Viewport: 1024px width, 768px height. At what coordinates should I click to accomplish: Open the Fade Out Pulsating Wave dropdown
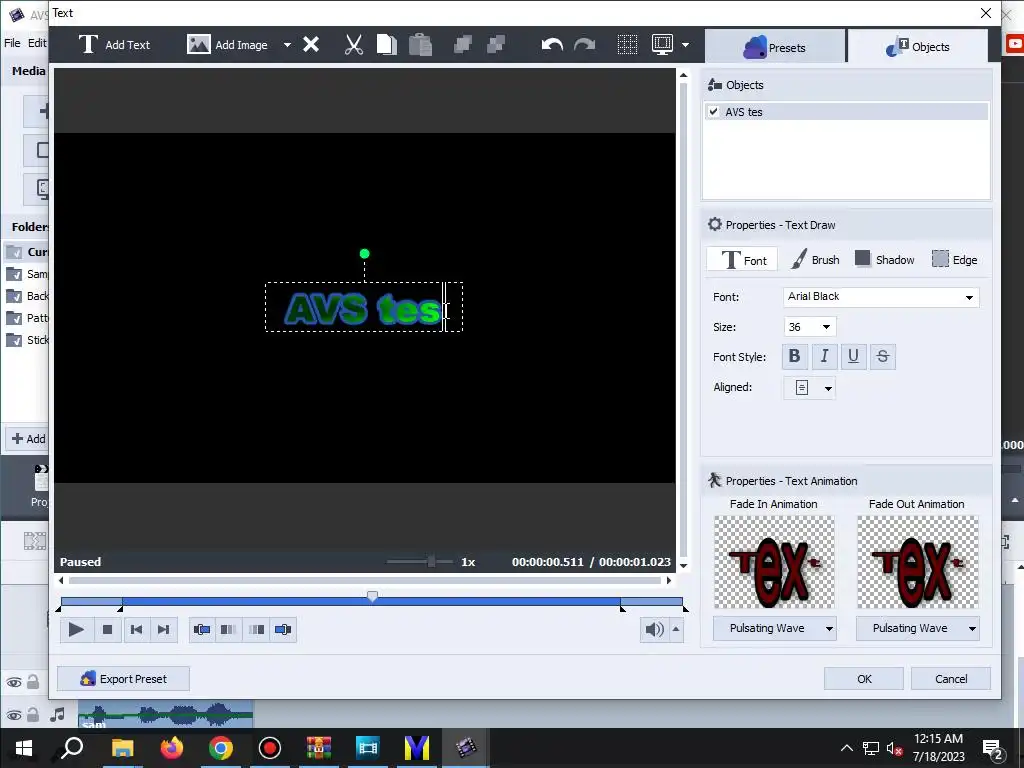918,628
